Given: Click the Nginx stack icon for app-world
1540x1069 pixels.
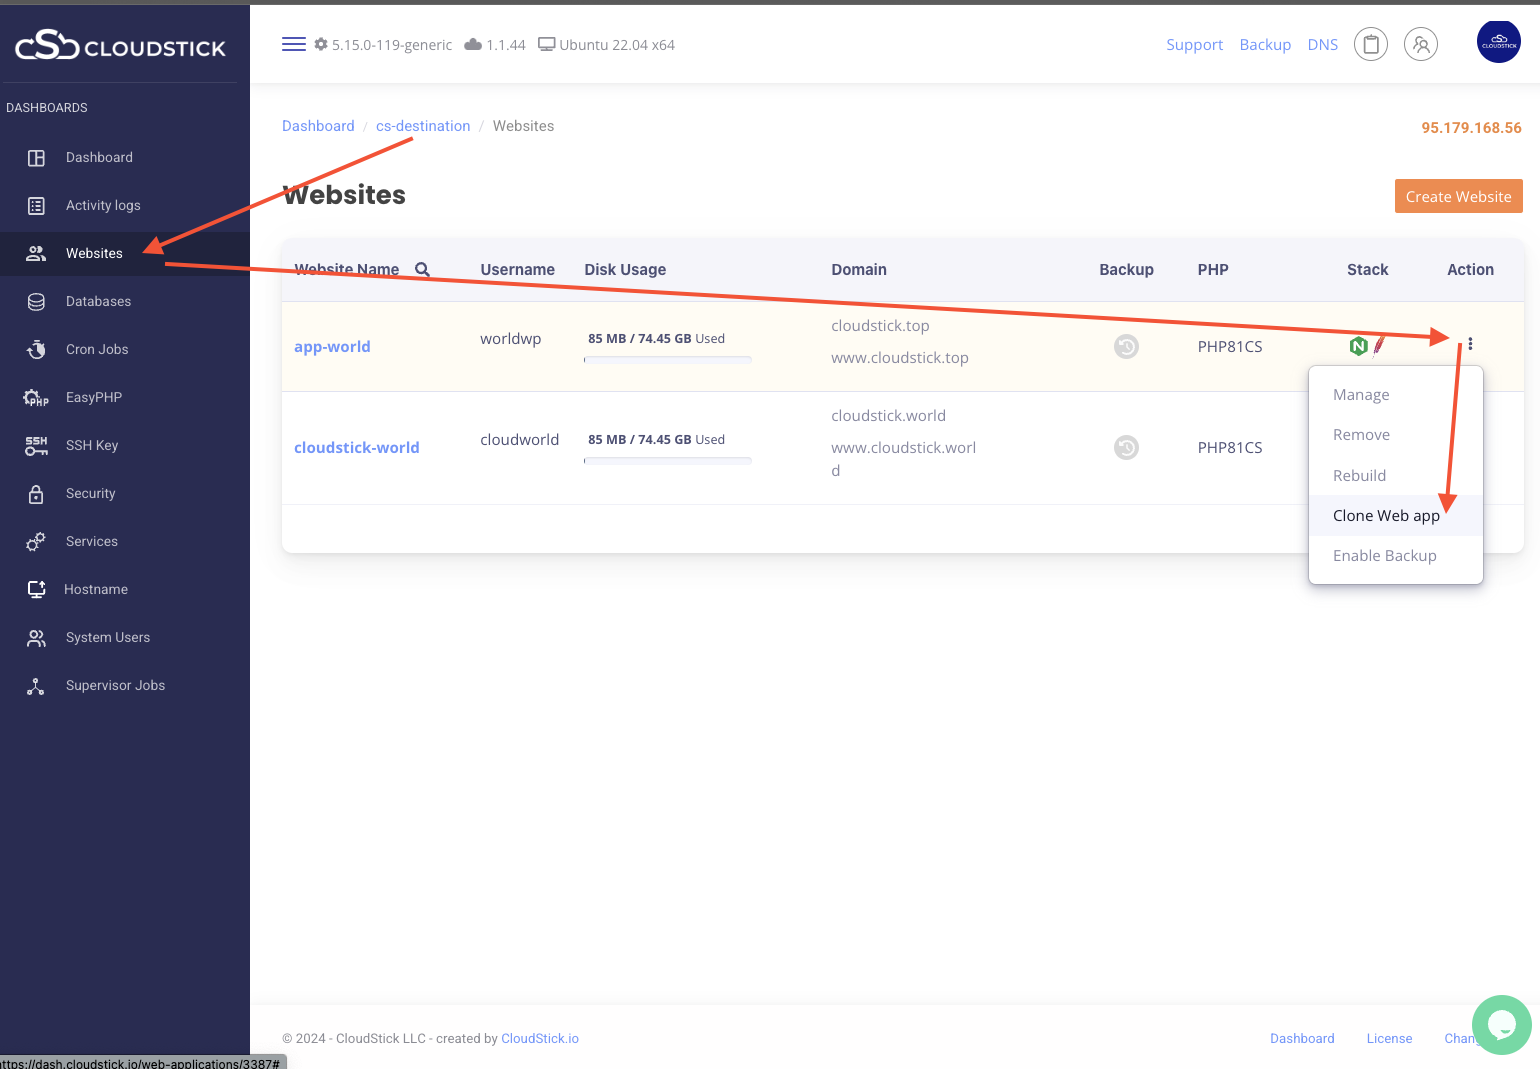Looking at the screenshot, I should coord(1358,345).
